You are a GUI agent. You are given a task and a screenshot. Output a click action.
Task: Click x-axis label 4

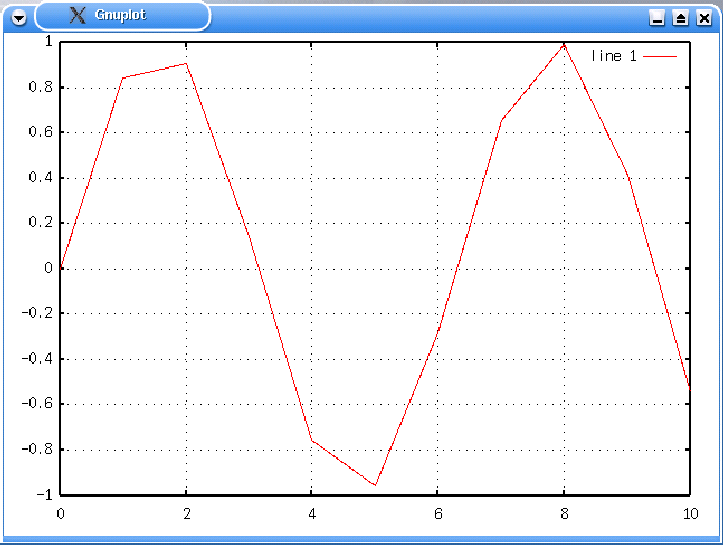tap(312, 514)
